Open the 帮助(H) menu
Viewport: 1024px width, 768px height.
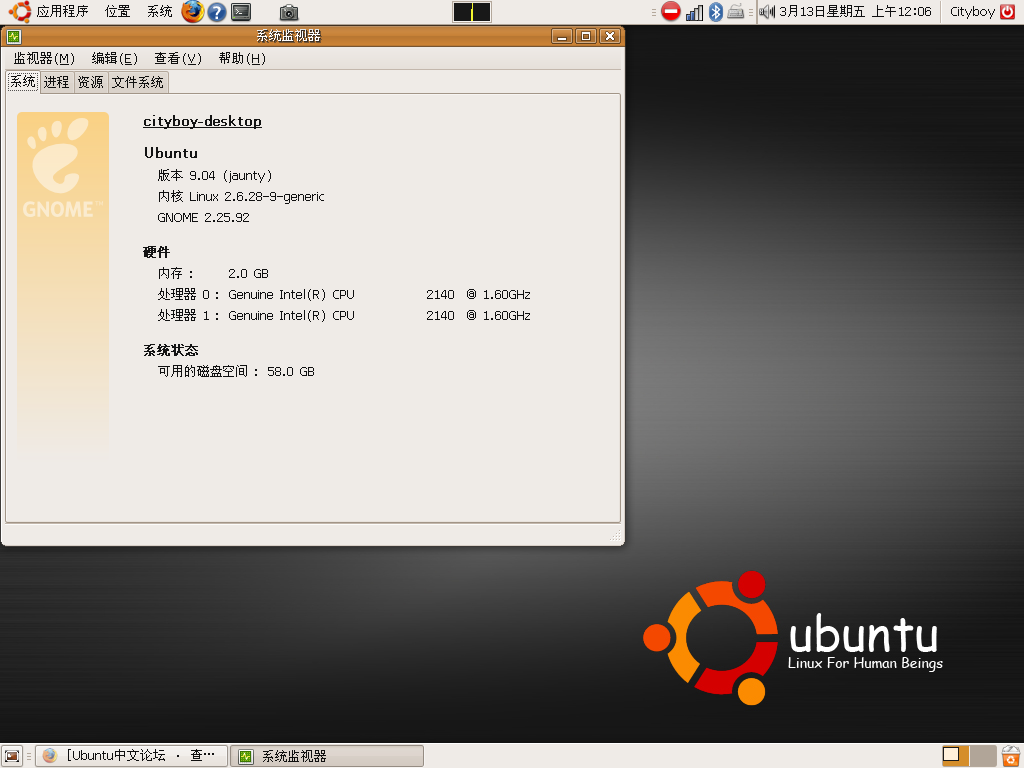pyautogui.click(x=242, y=59)
